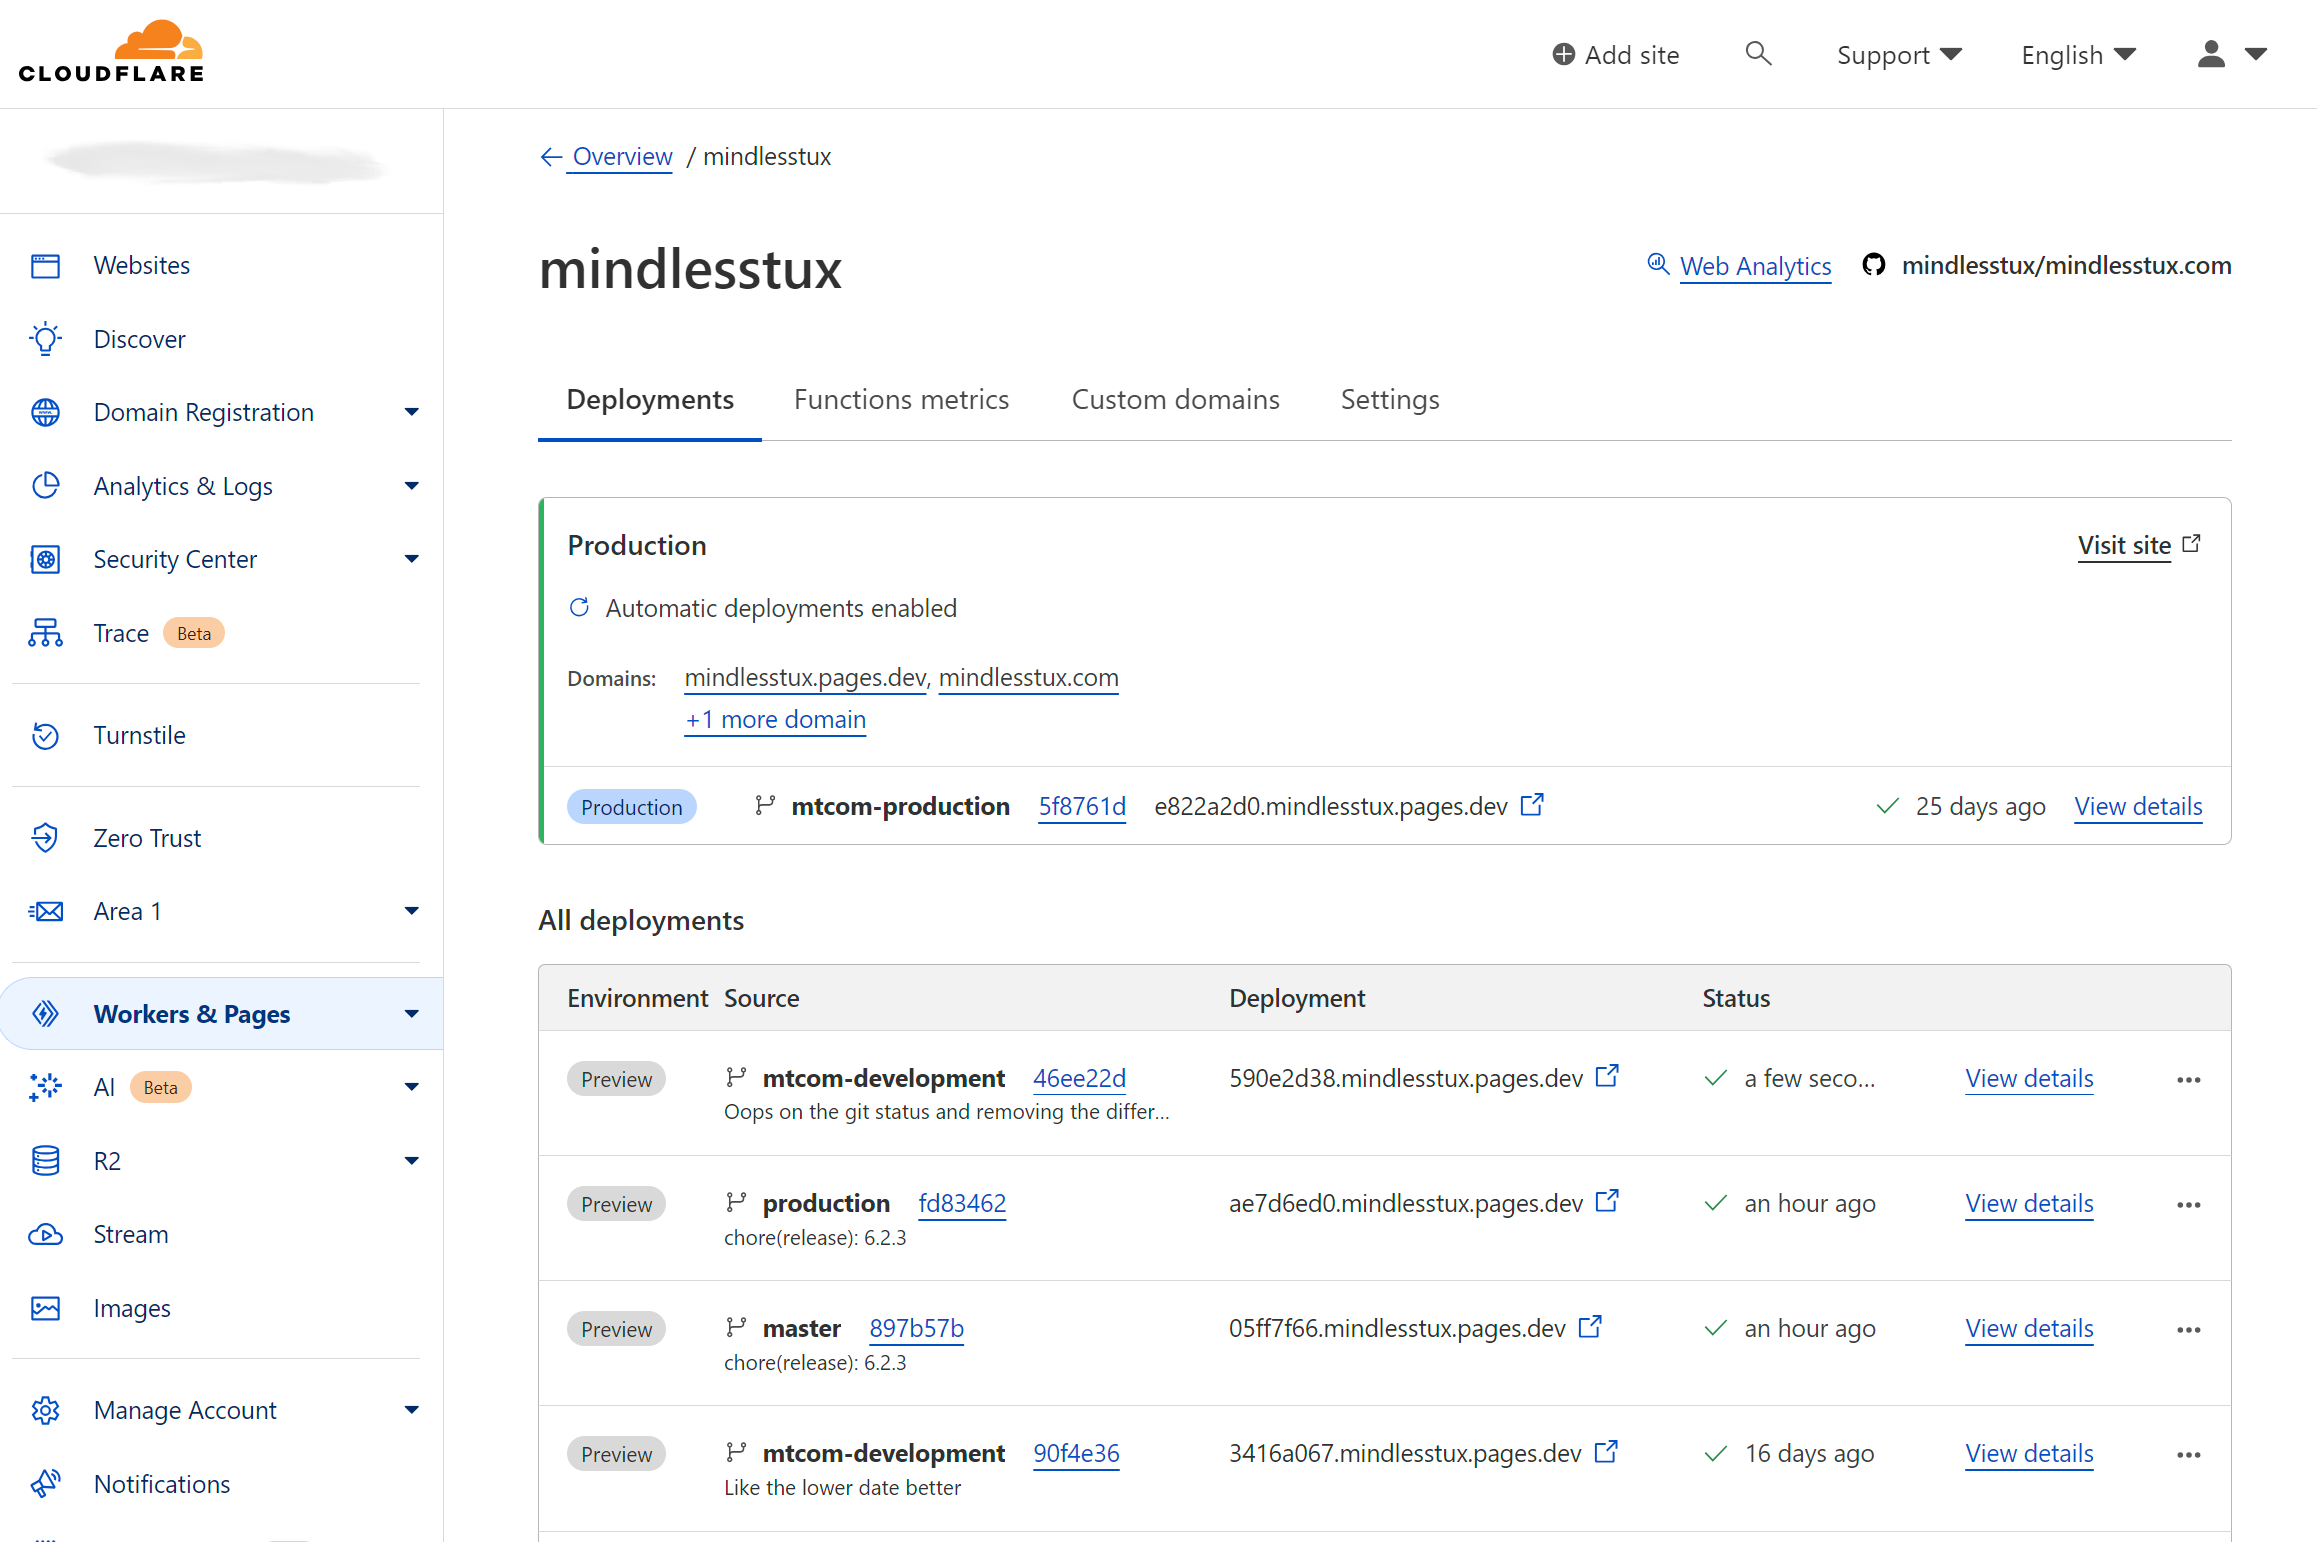Open the Functions metrics tab
Screen dimensions: 2317x1542
coord(900,399)
